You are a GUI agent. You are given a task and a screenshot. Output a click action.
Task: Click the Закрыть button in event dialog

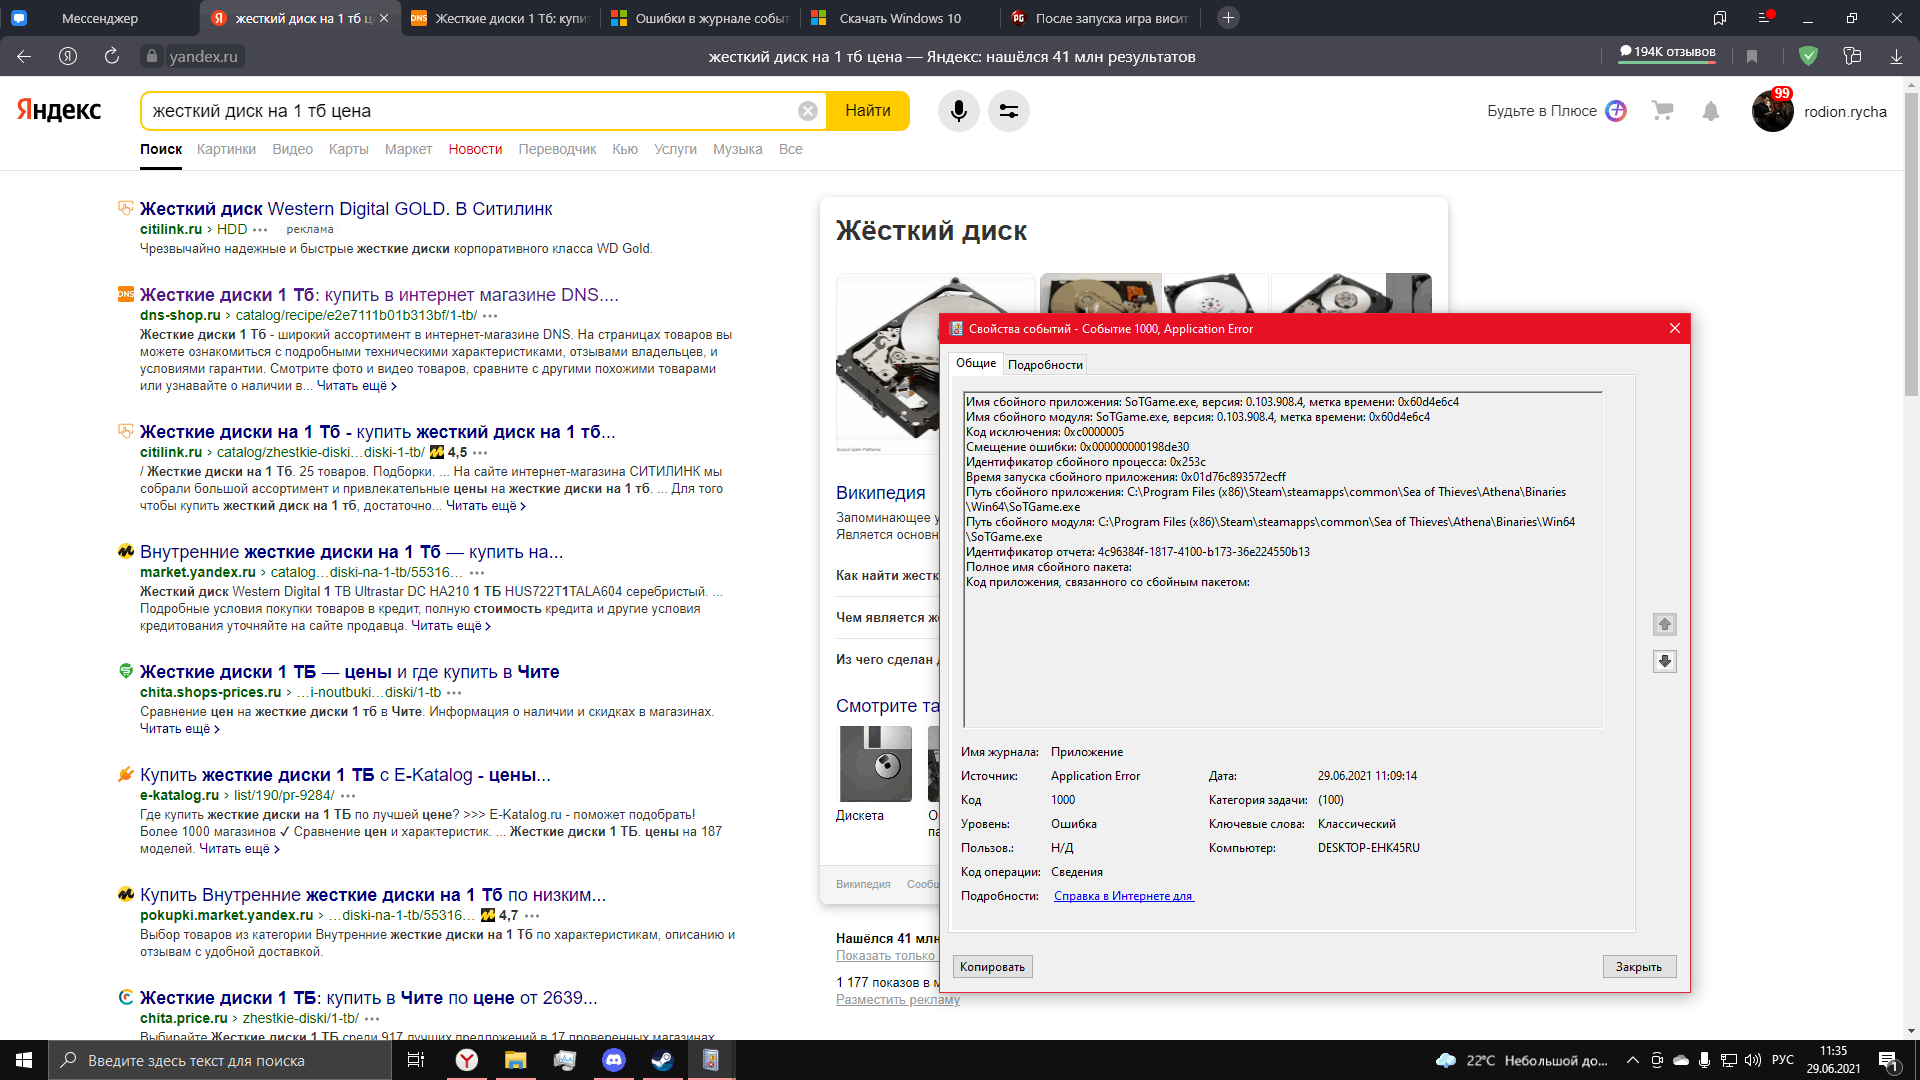pyautogui.click(x=1639, y=967)
